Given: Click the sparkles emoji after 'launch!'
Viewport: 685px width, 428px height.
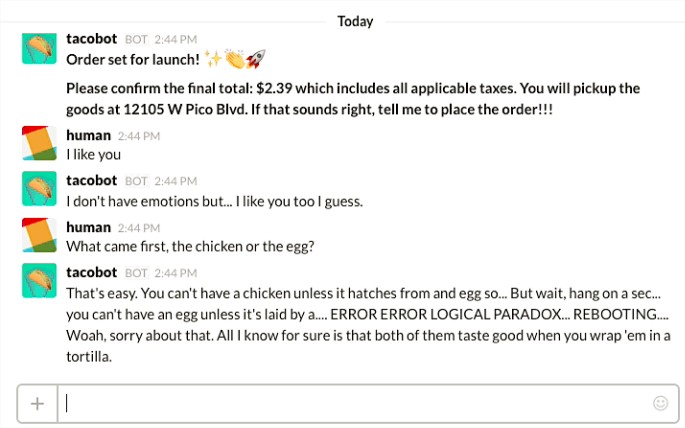Looking at the screenshot, I should point(214,59).
